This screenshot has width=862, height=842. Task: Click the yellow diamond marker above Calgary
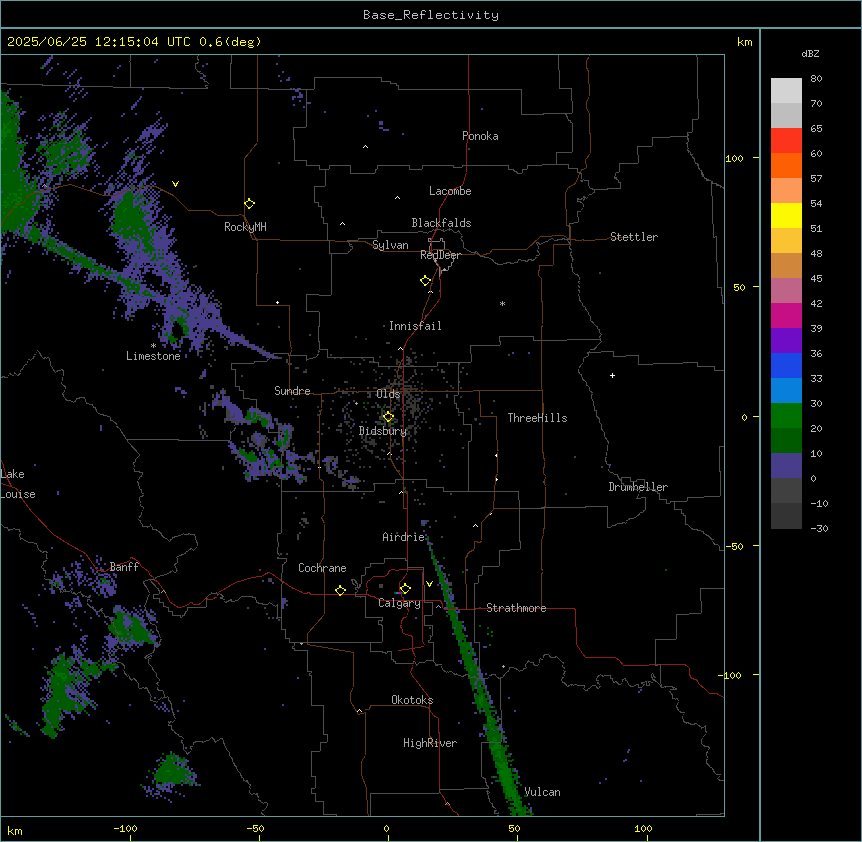[405, 589]
